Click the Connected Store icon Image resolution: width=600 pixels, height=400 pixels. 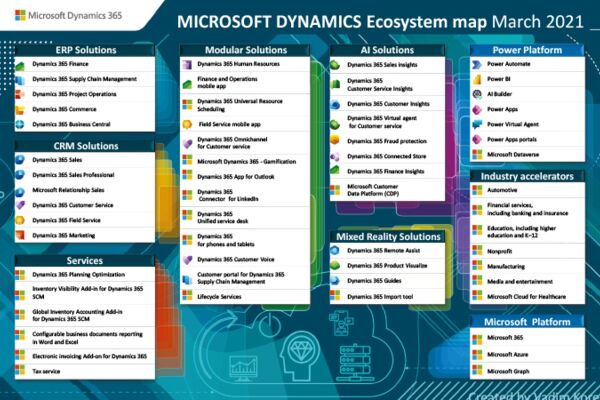335,157
